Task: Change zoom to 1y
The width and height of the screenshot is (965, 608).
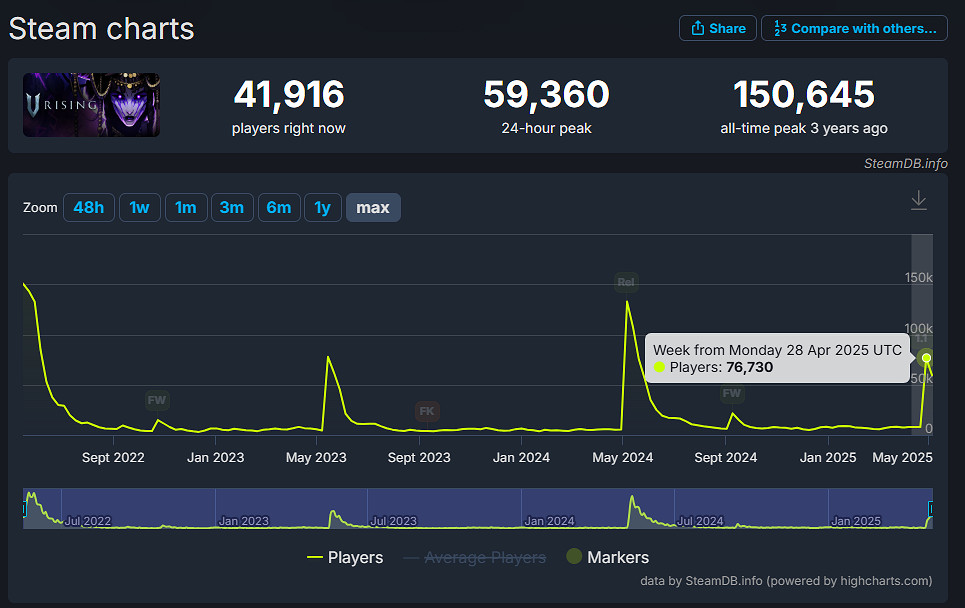Action: pyautogui.click(x=322, y=207)
